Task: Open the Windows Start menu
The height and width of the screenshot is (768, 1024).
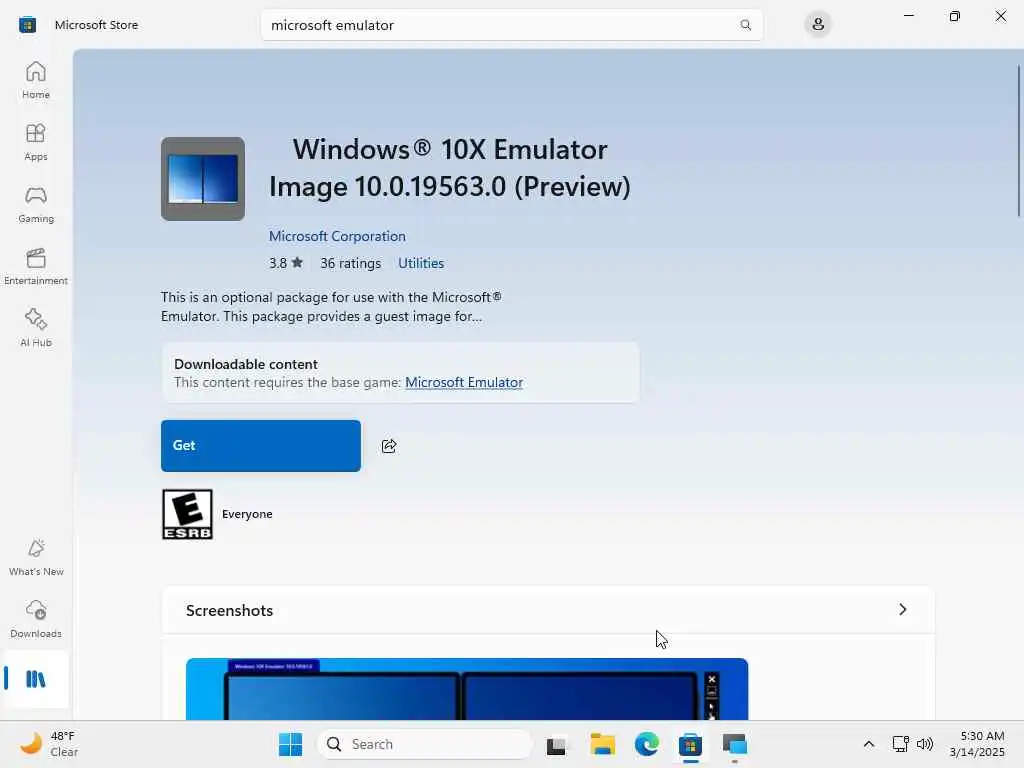Action: [x=291, y=744]
